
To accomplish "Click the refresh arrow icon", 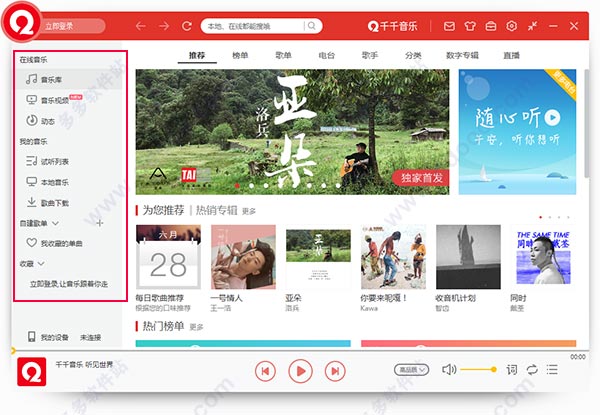I will pos(187,25).
